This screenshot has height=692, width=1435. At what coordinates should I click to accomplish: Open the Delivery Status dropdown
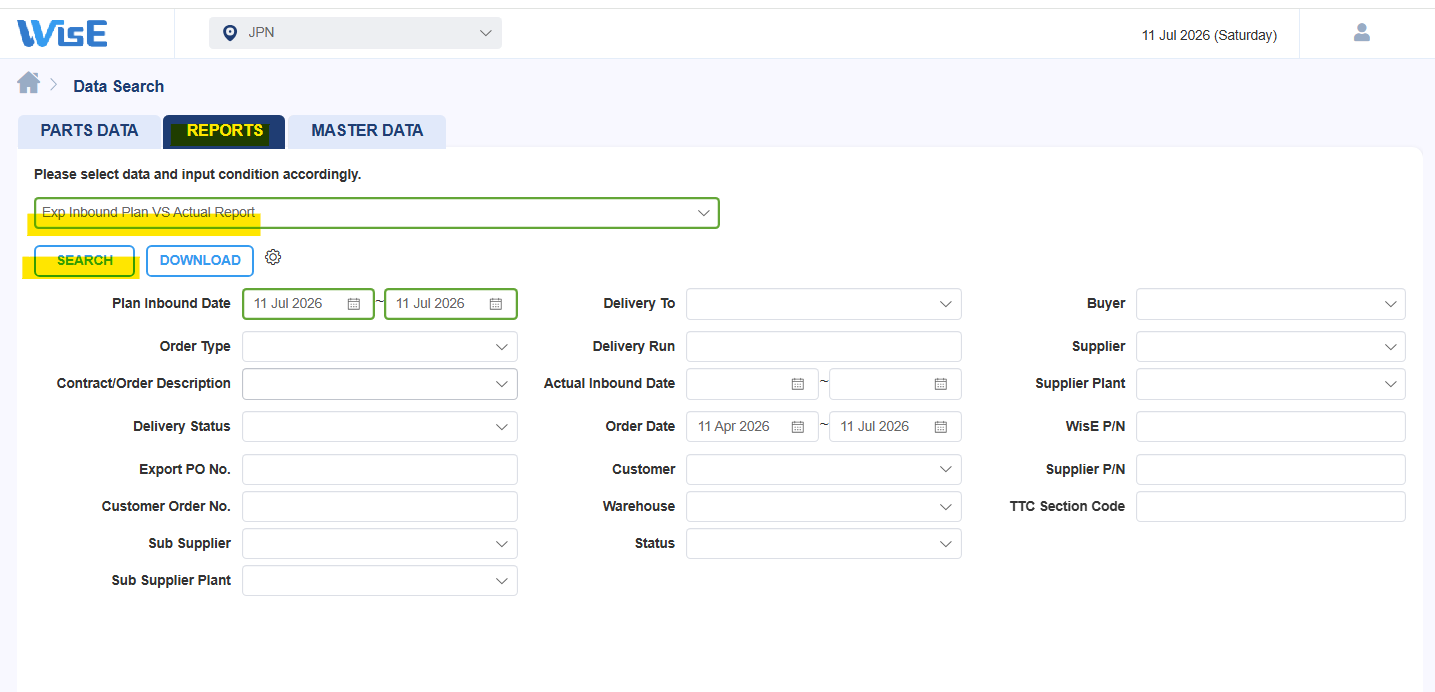pyautogui.click(x=380, y=427)
